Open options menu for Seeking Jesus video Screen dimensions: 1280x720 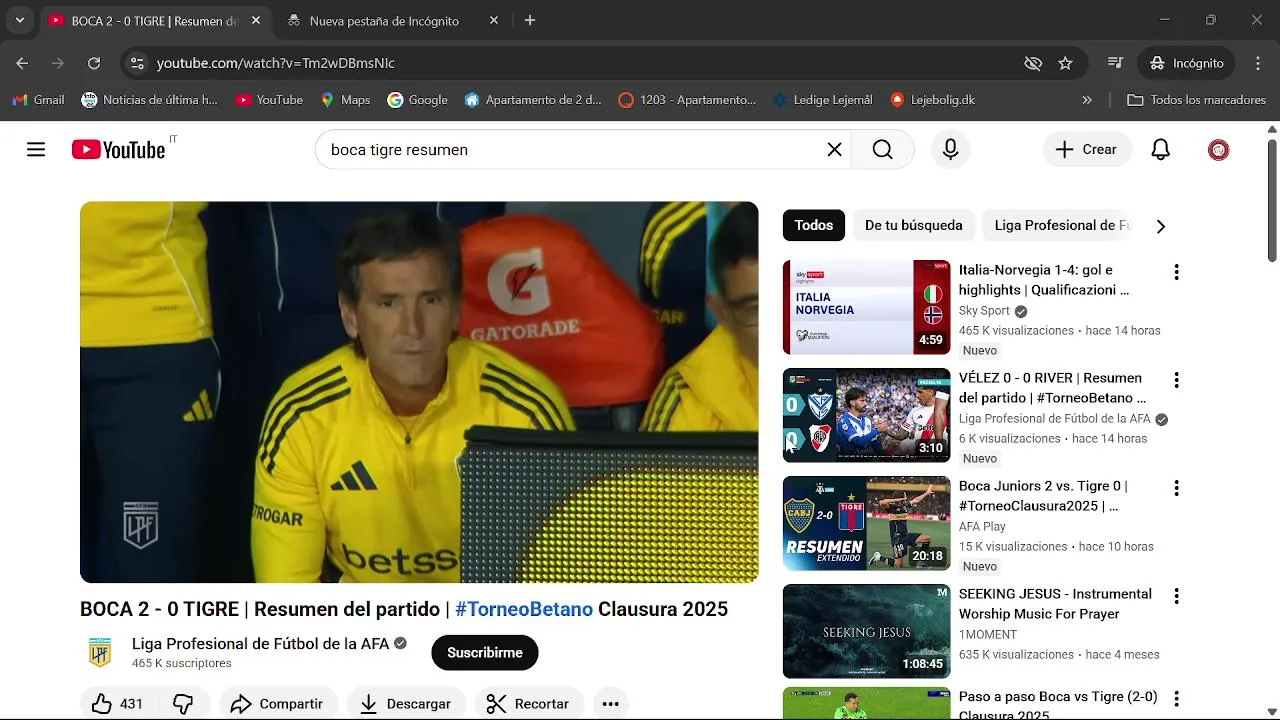click(1176, 596)
